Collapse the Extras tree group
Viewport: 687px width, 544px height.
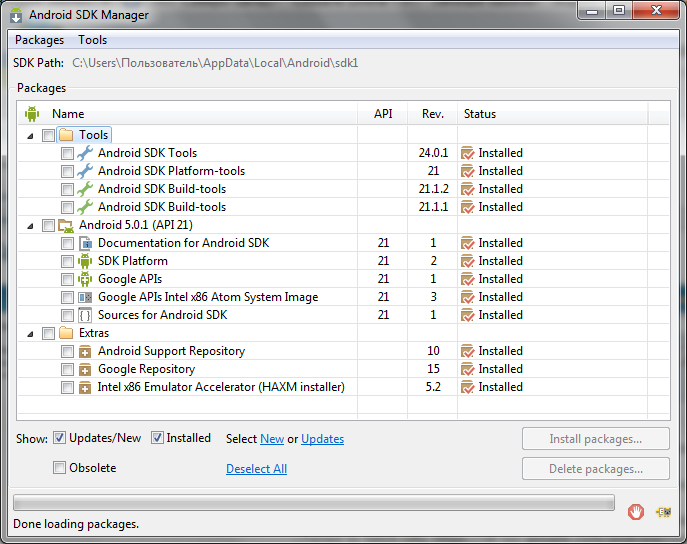(x=30, y=334)
